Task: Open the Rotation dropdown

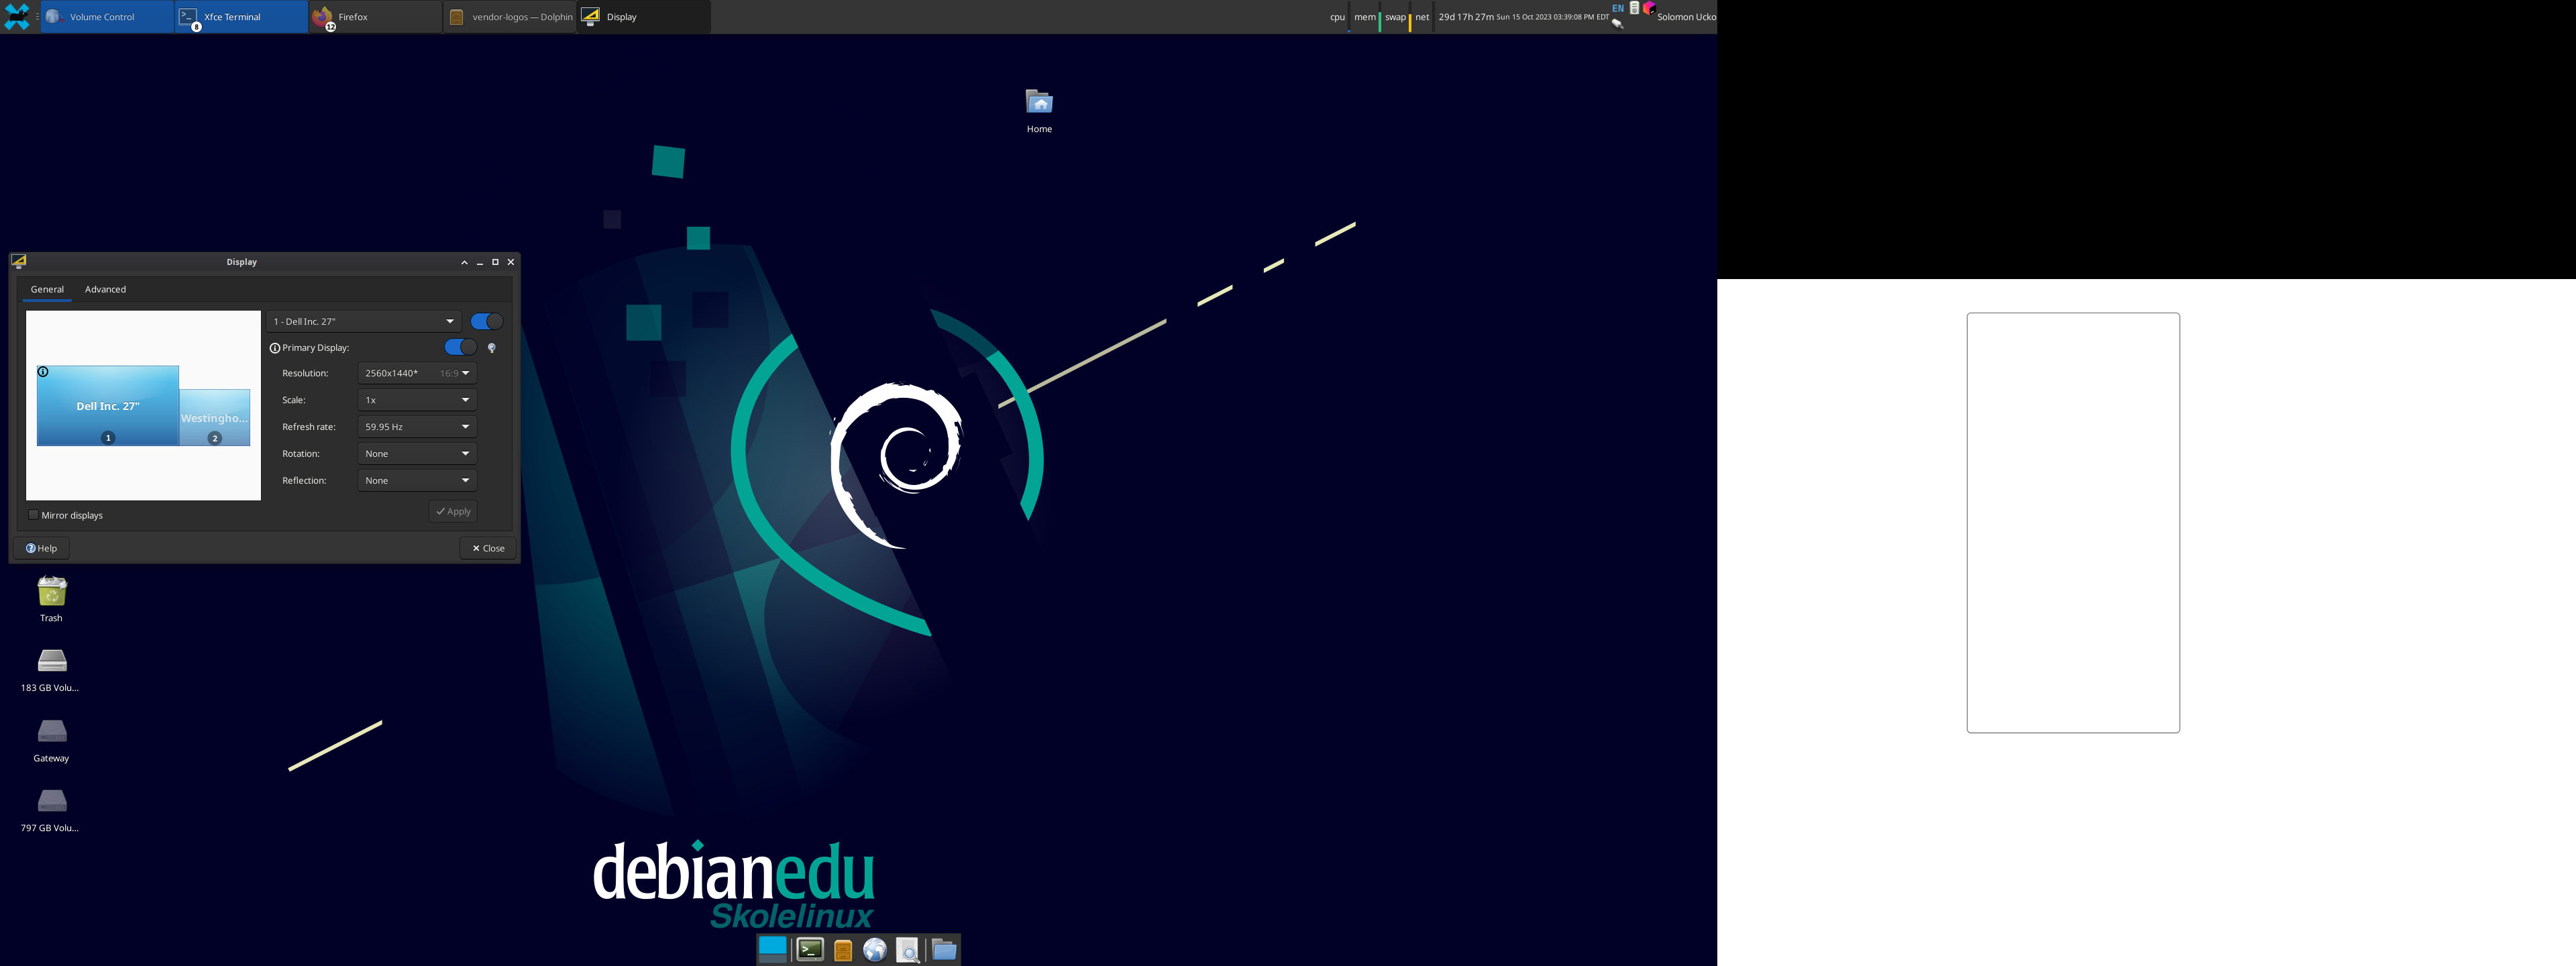Action: (x=417, y=454)
